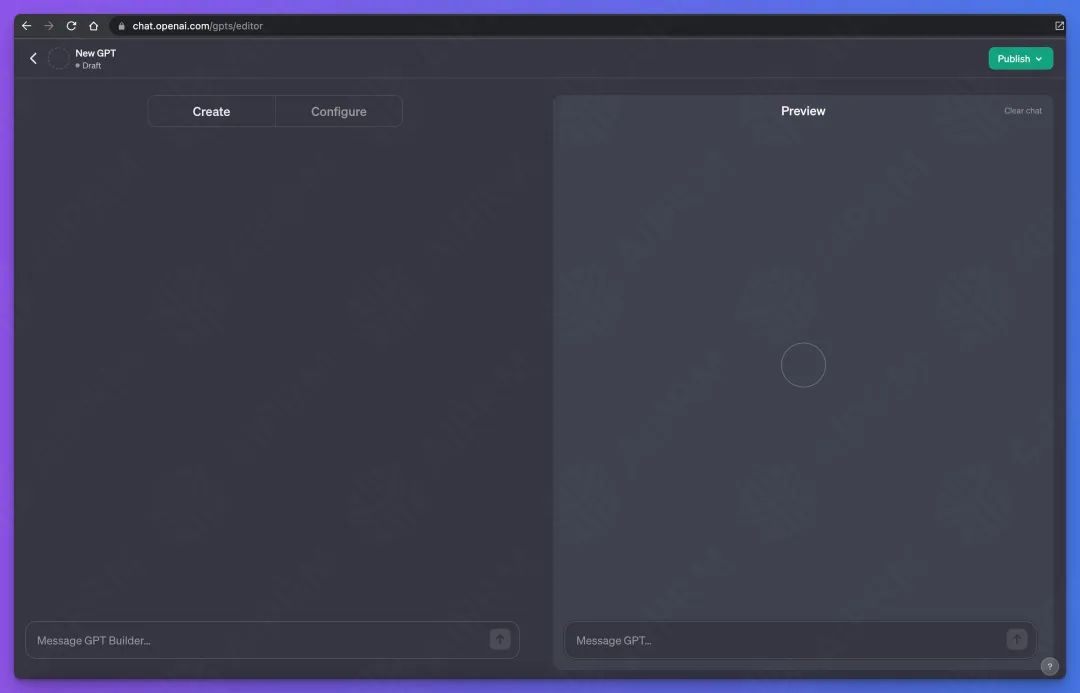Open the green Publish dropdown

[x=1020, y=59]
